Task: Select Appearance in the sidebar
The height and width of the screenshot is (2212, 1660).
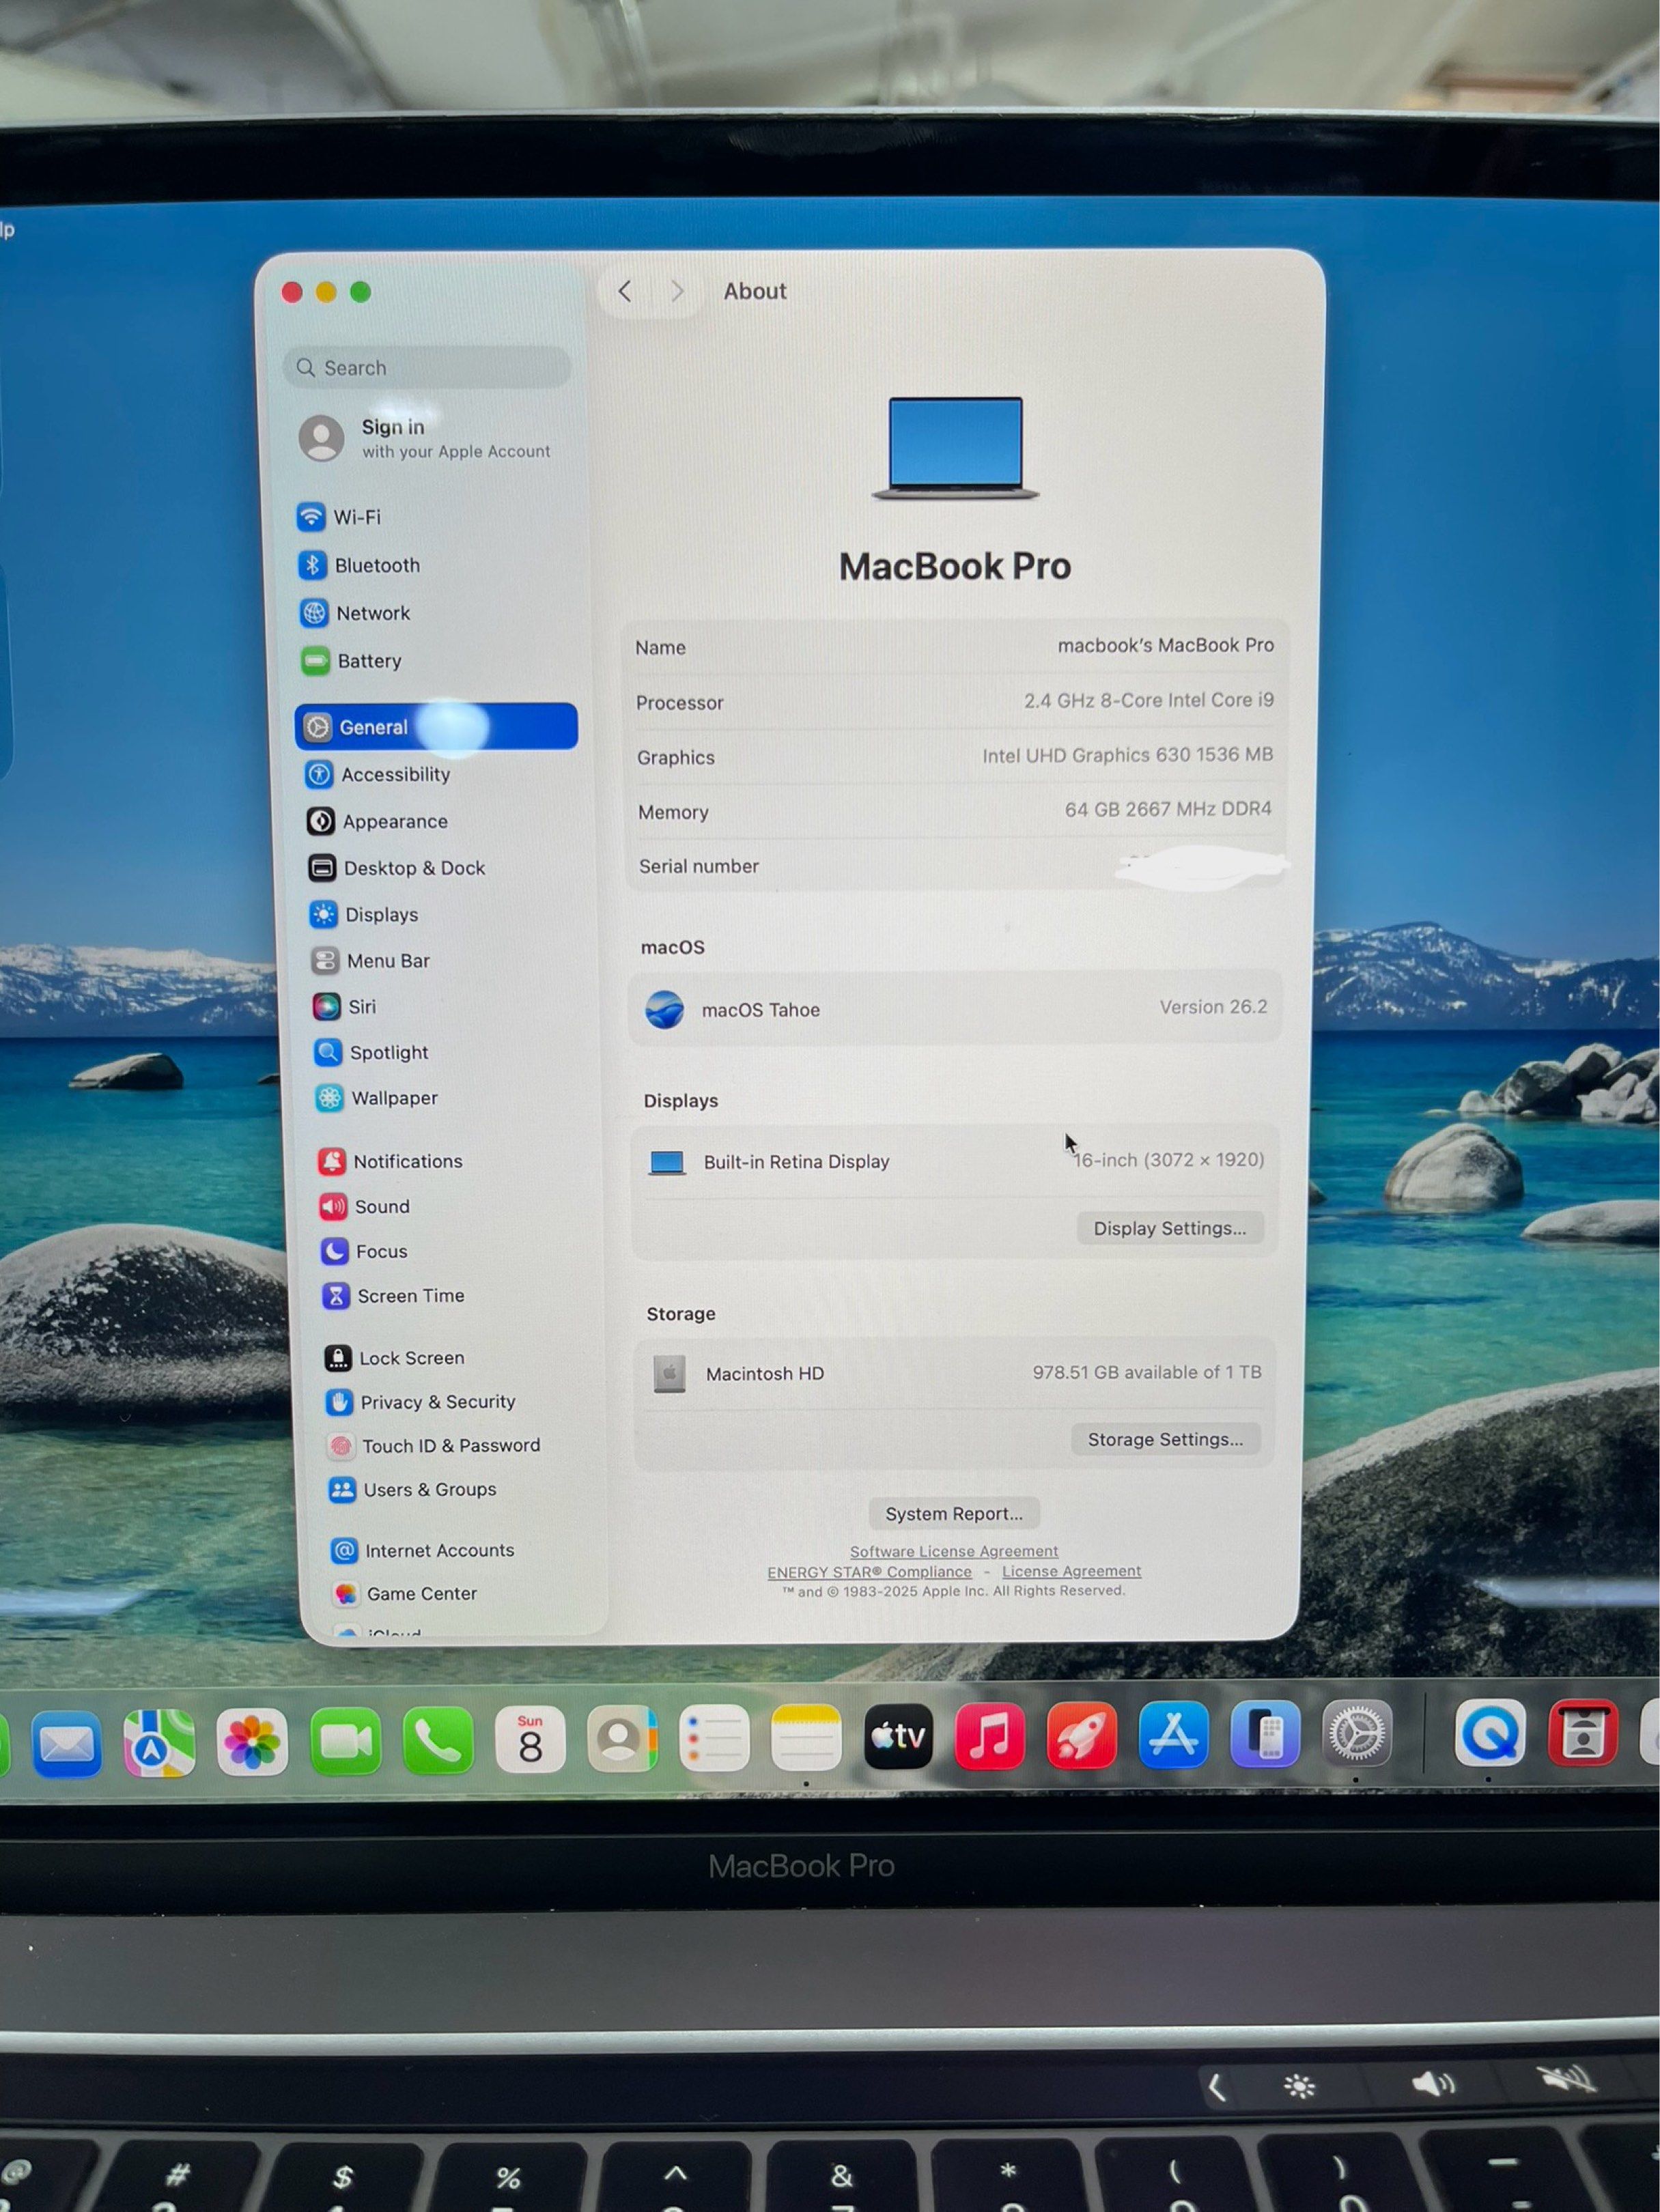Action: click(x=378, y=821)
